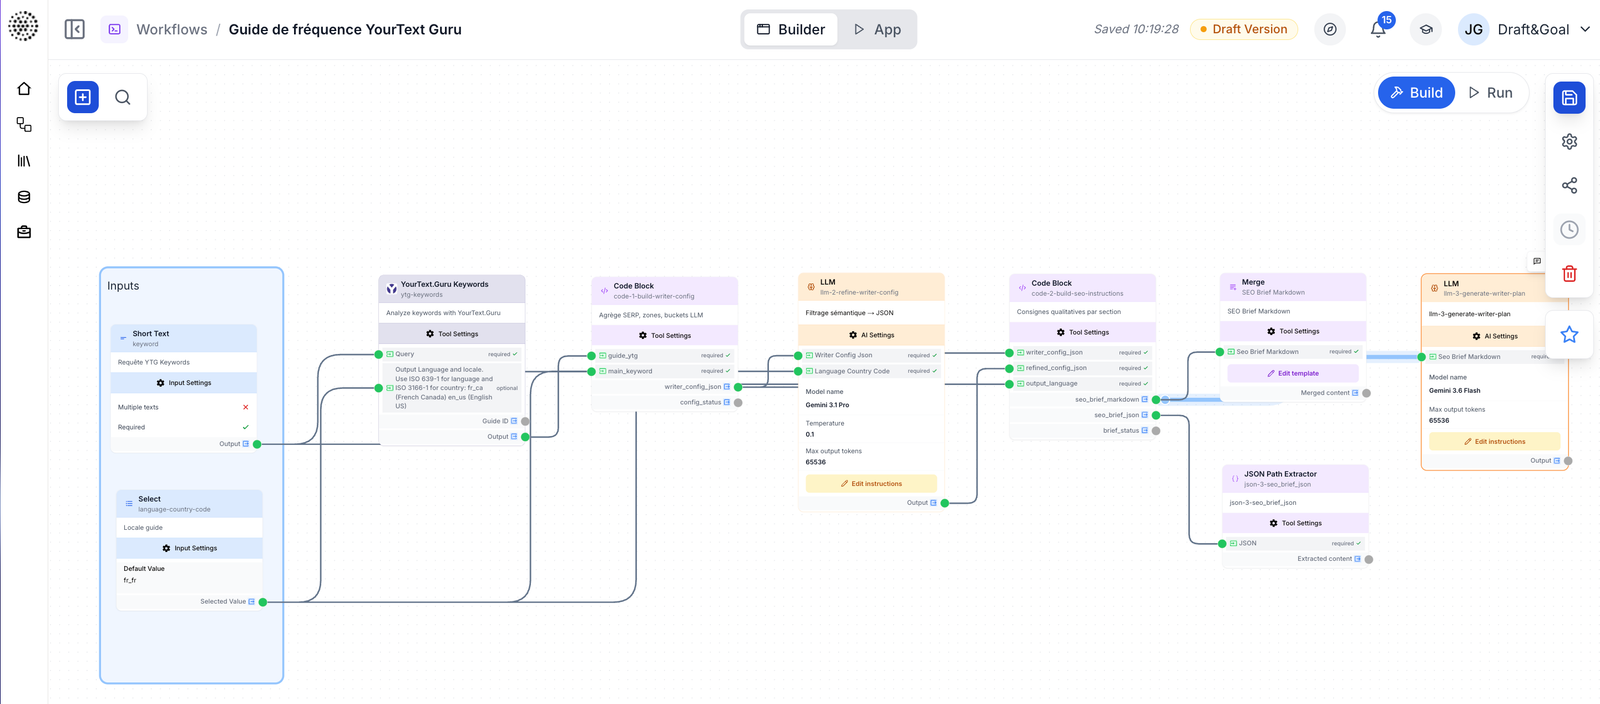The height and width of the screenshot is (704, 1600).
Task: Click the config_status output connector
Action: click(x=738, y=403)
